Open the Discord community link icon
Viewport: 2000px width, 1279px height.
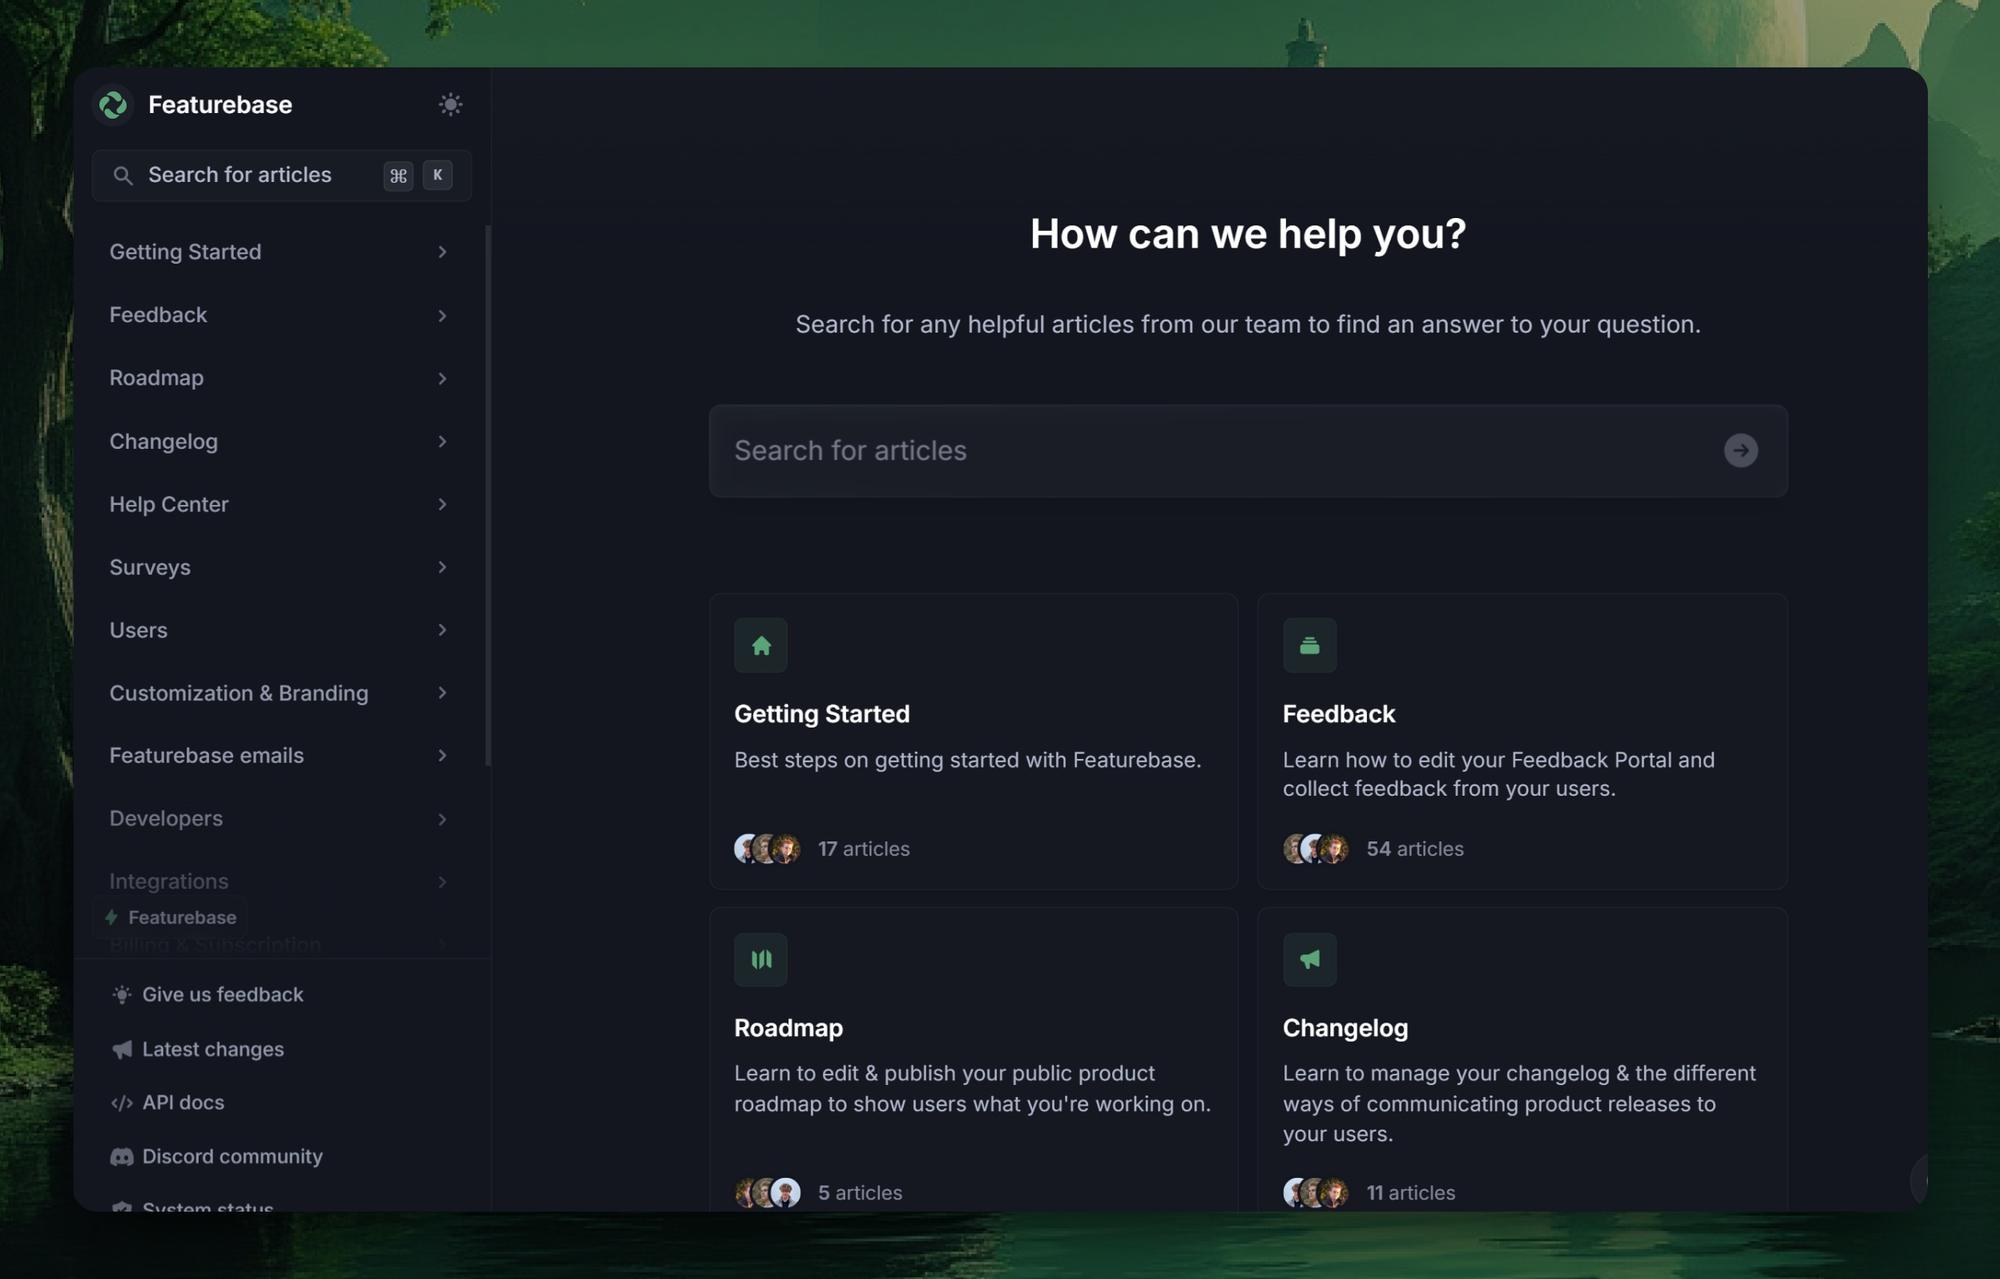121,1156
